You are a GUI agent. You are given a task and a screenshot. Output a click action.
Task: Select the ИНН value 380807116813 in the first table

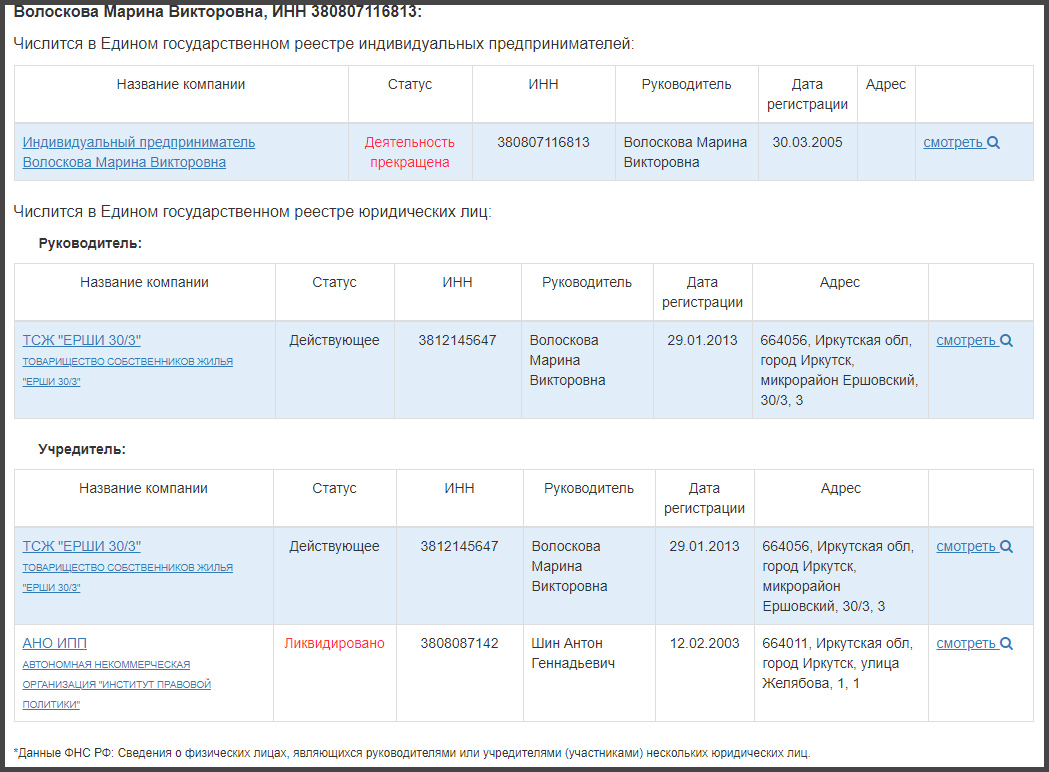[x=543, y=142]
